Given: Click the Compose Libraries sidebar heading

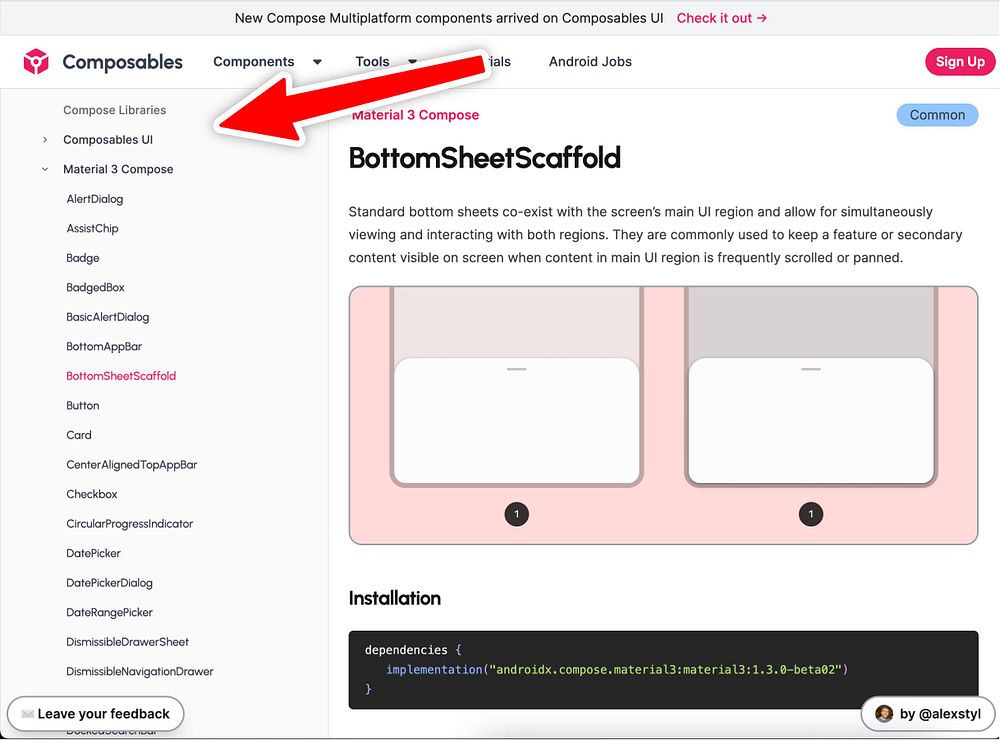Looking at the screenshot, I should click(114, 110).
